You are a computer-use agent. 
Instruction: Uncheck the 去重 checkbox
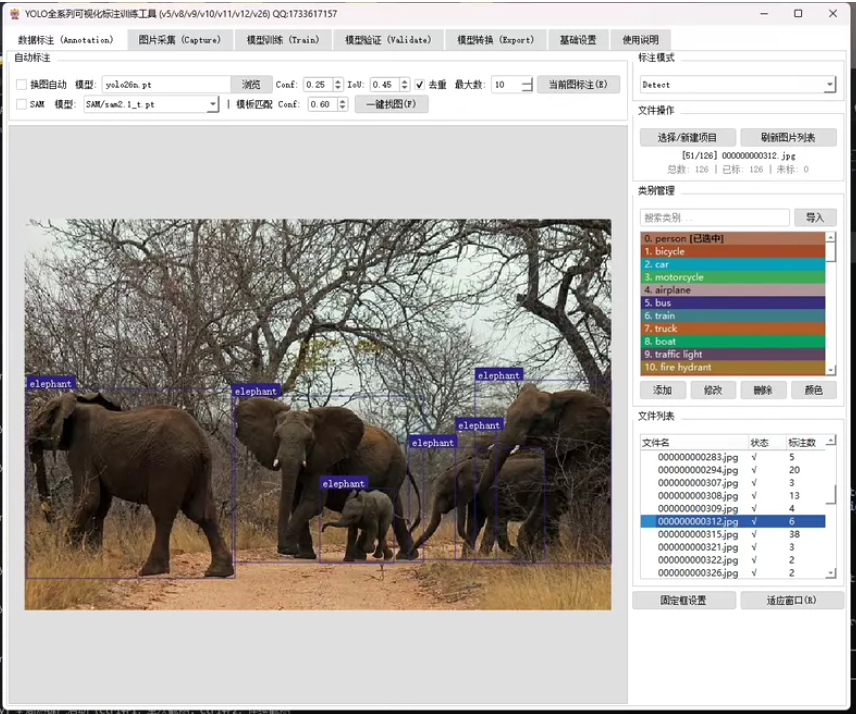coord(419,85)
